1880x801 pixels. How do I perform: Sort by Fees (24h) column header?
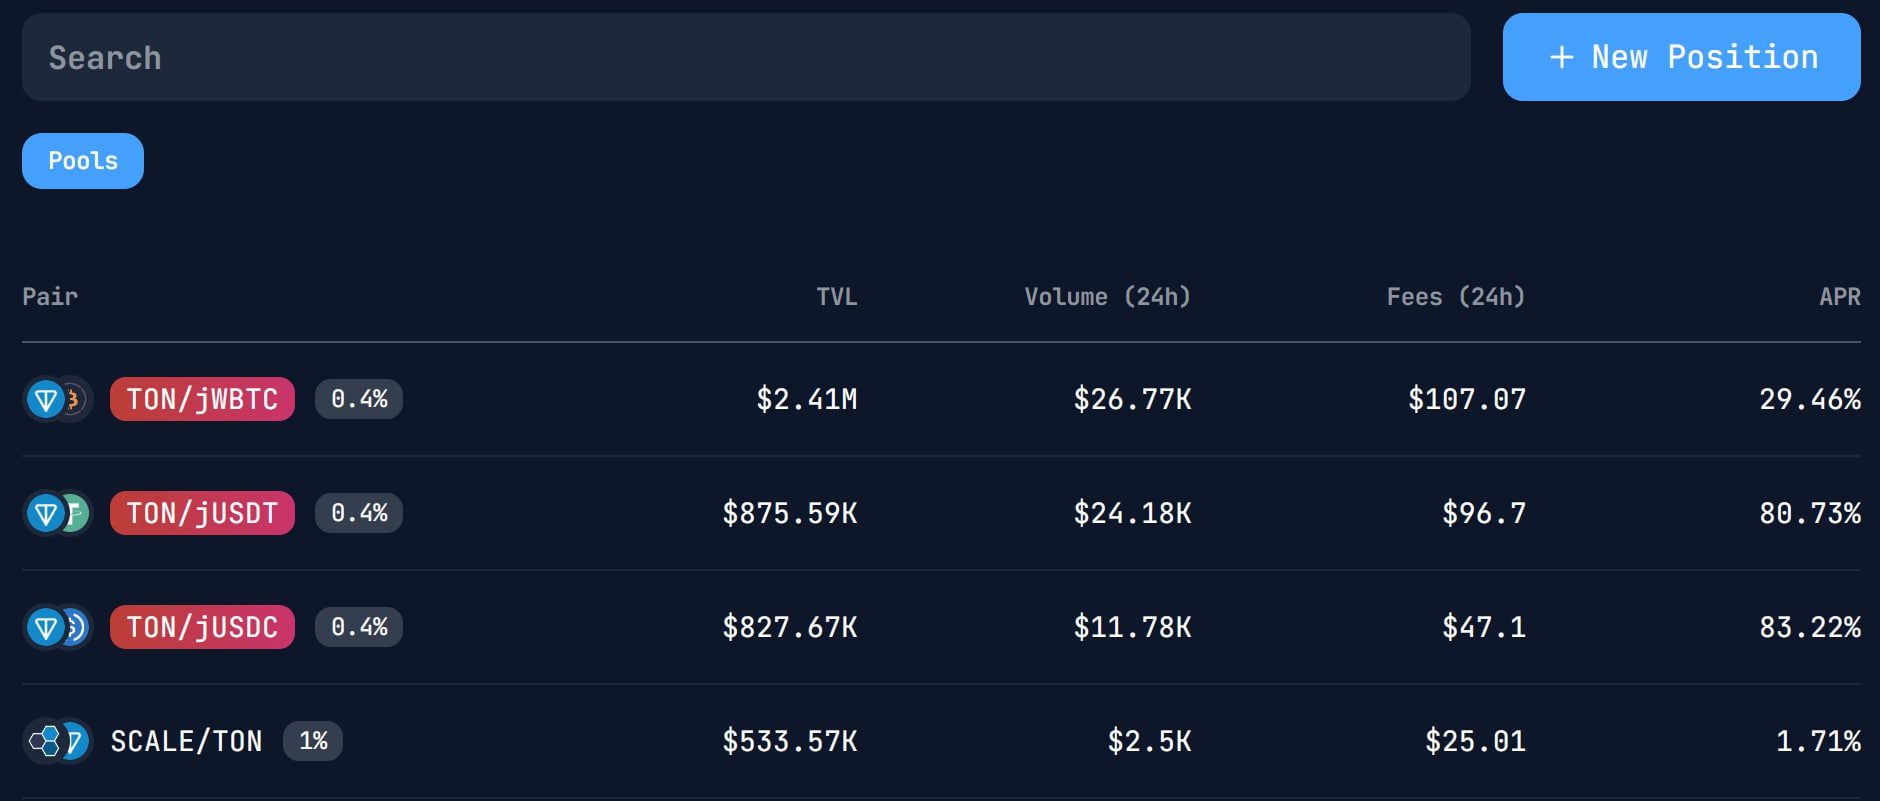(x=1456, y=297)
